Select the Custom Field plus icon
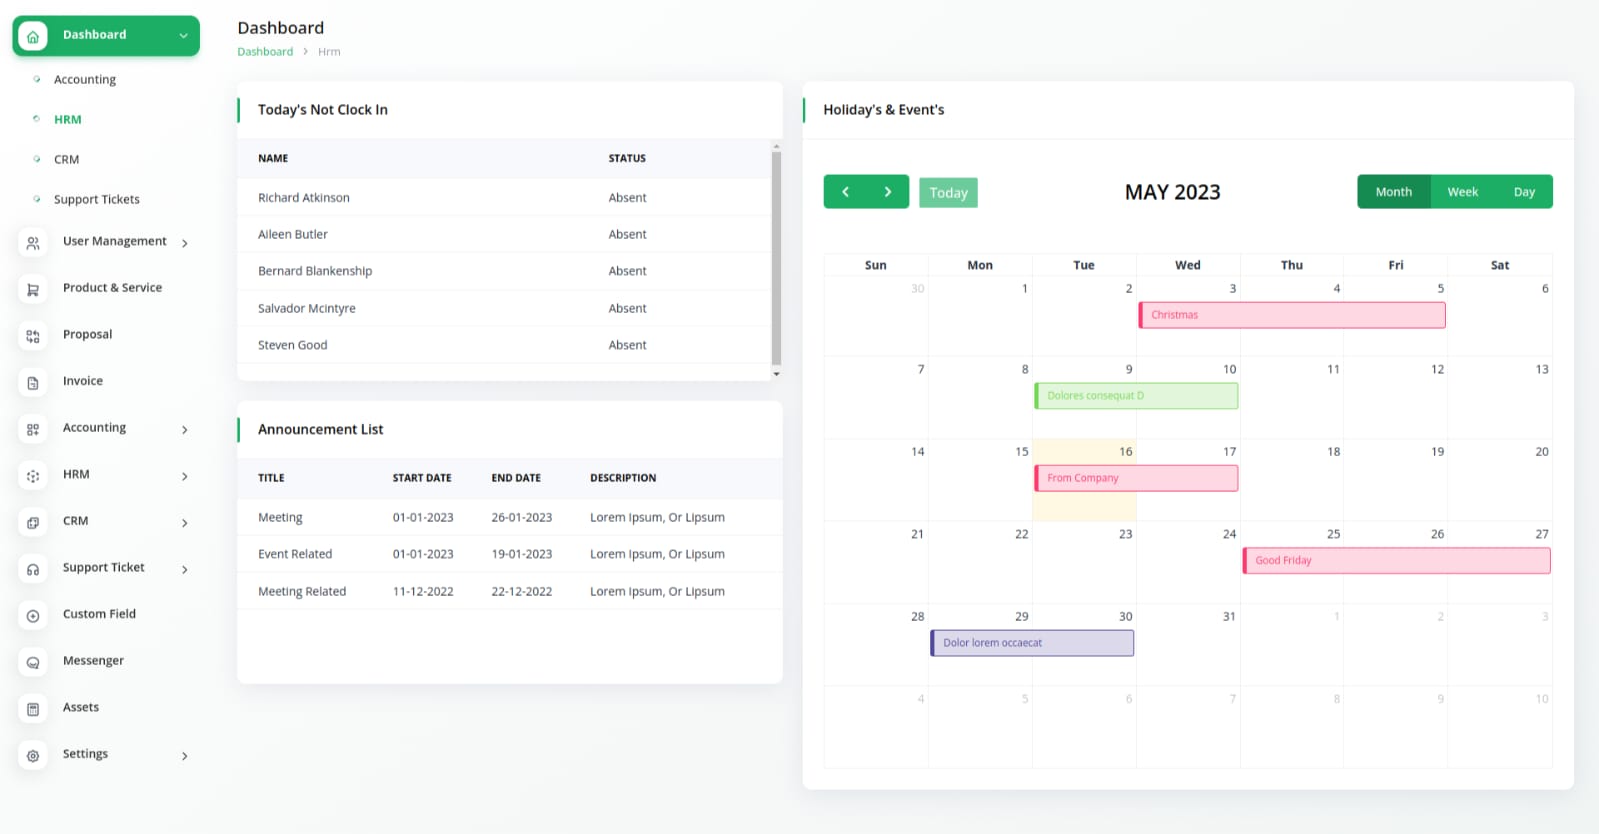 click(x=33, y=616)
